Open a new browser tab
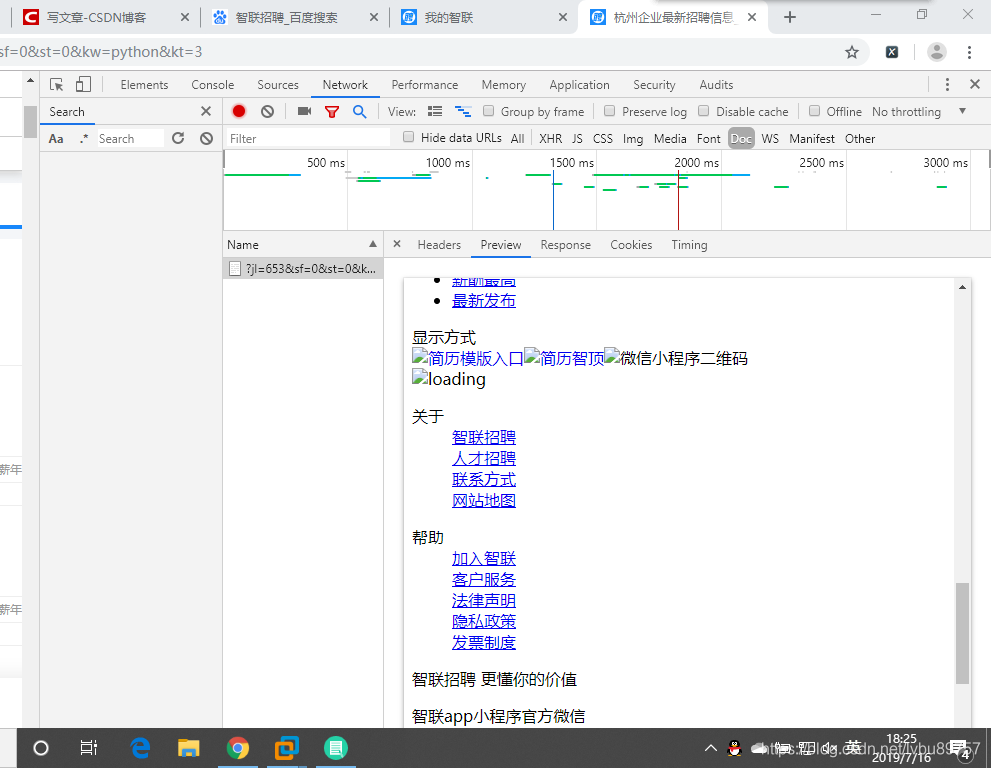The image size is (991, 768). pos(789,17)
